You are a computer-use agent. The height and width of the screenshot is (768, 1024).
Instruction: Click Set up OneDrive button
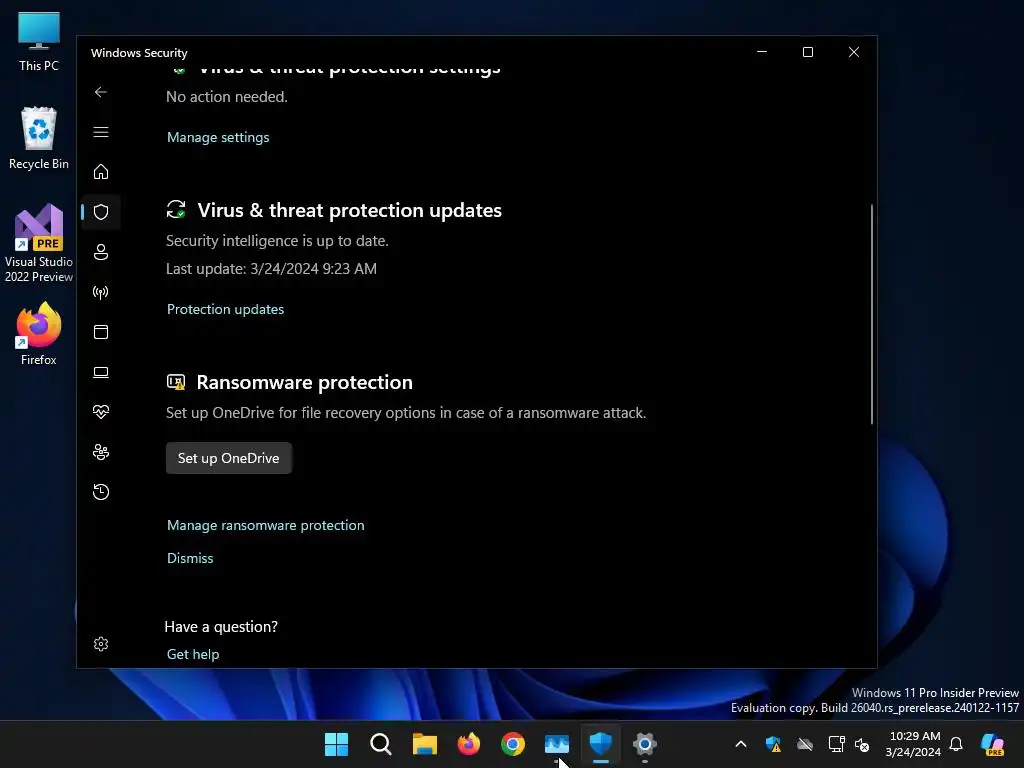point(229,458)
